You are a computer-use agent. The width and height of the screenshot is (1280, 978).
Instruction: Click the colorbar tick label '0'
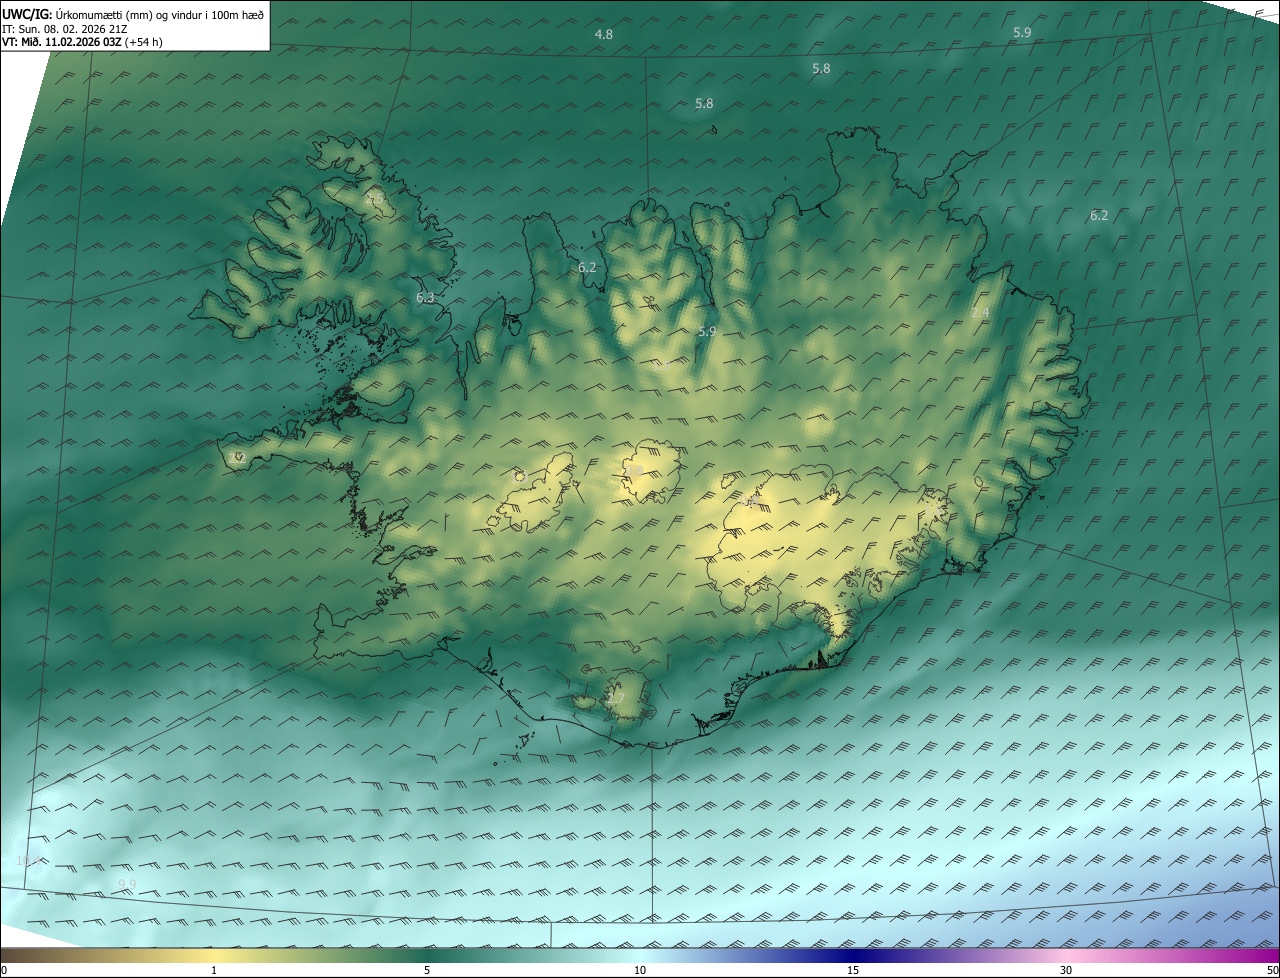(4, 970)
